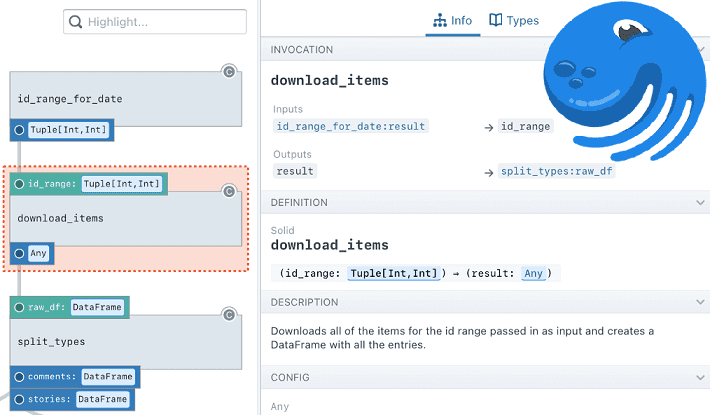Open the split_types:raw_df output link
710x415 pixels.
tap(556, 171)
